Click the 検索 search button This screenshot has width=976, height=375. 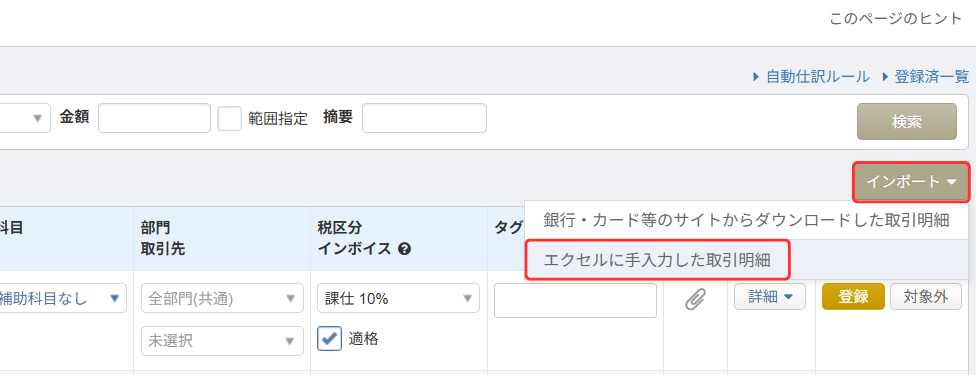tap(907, 122)
